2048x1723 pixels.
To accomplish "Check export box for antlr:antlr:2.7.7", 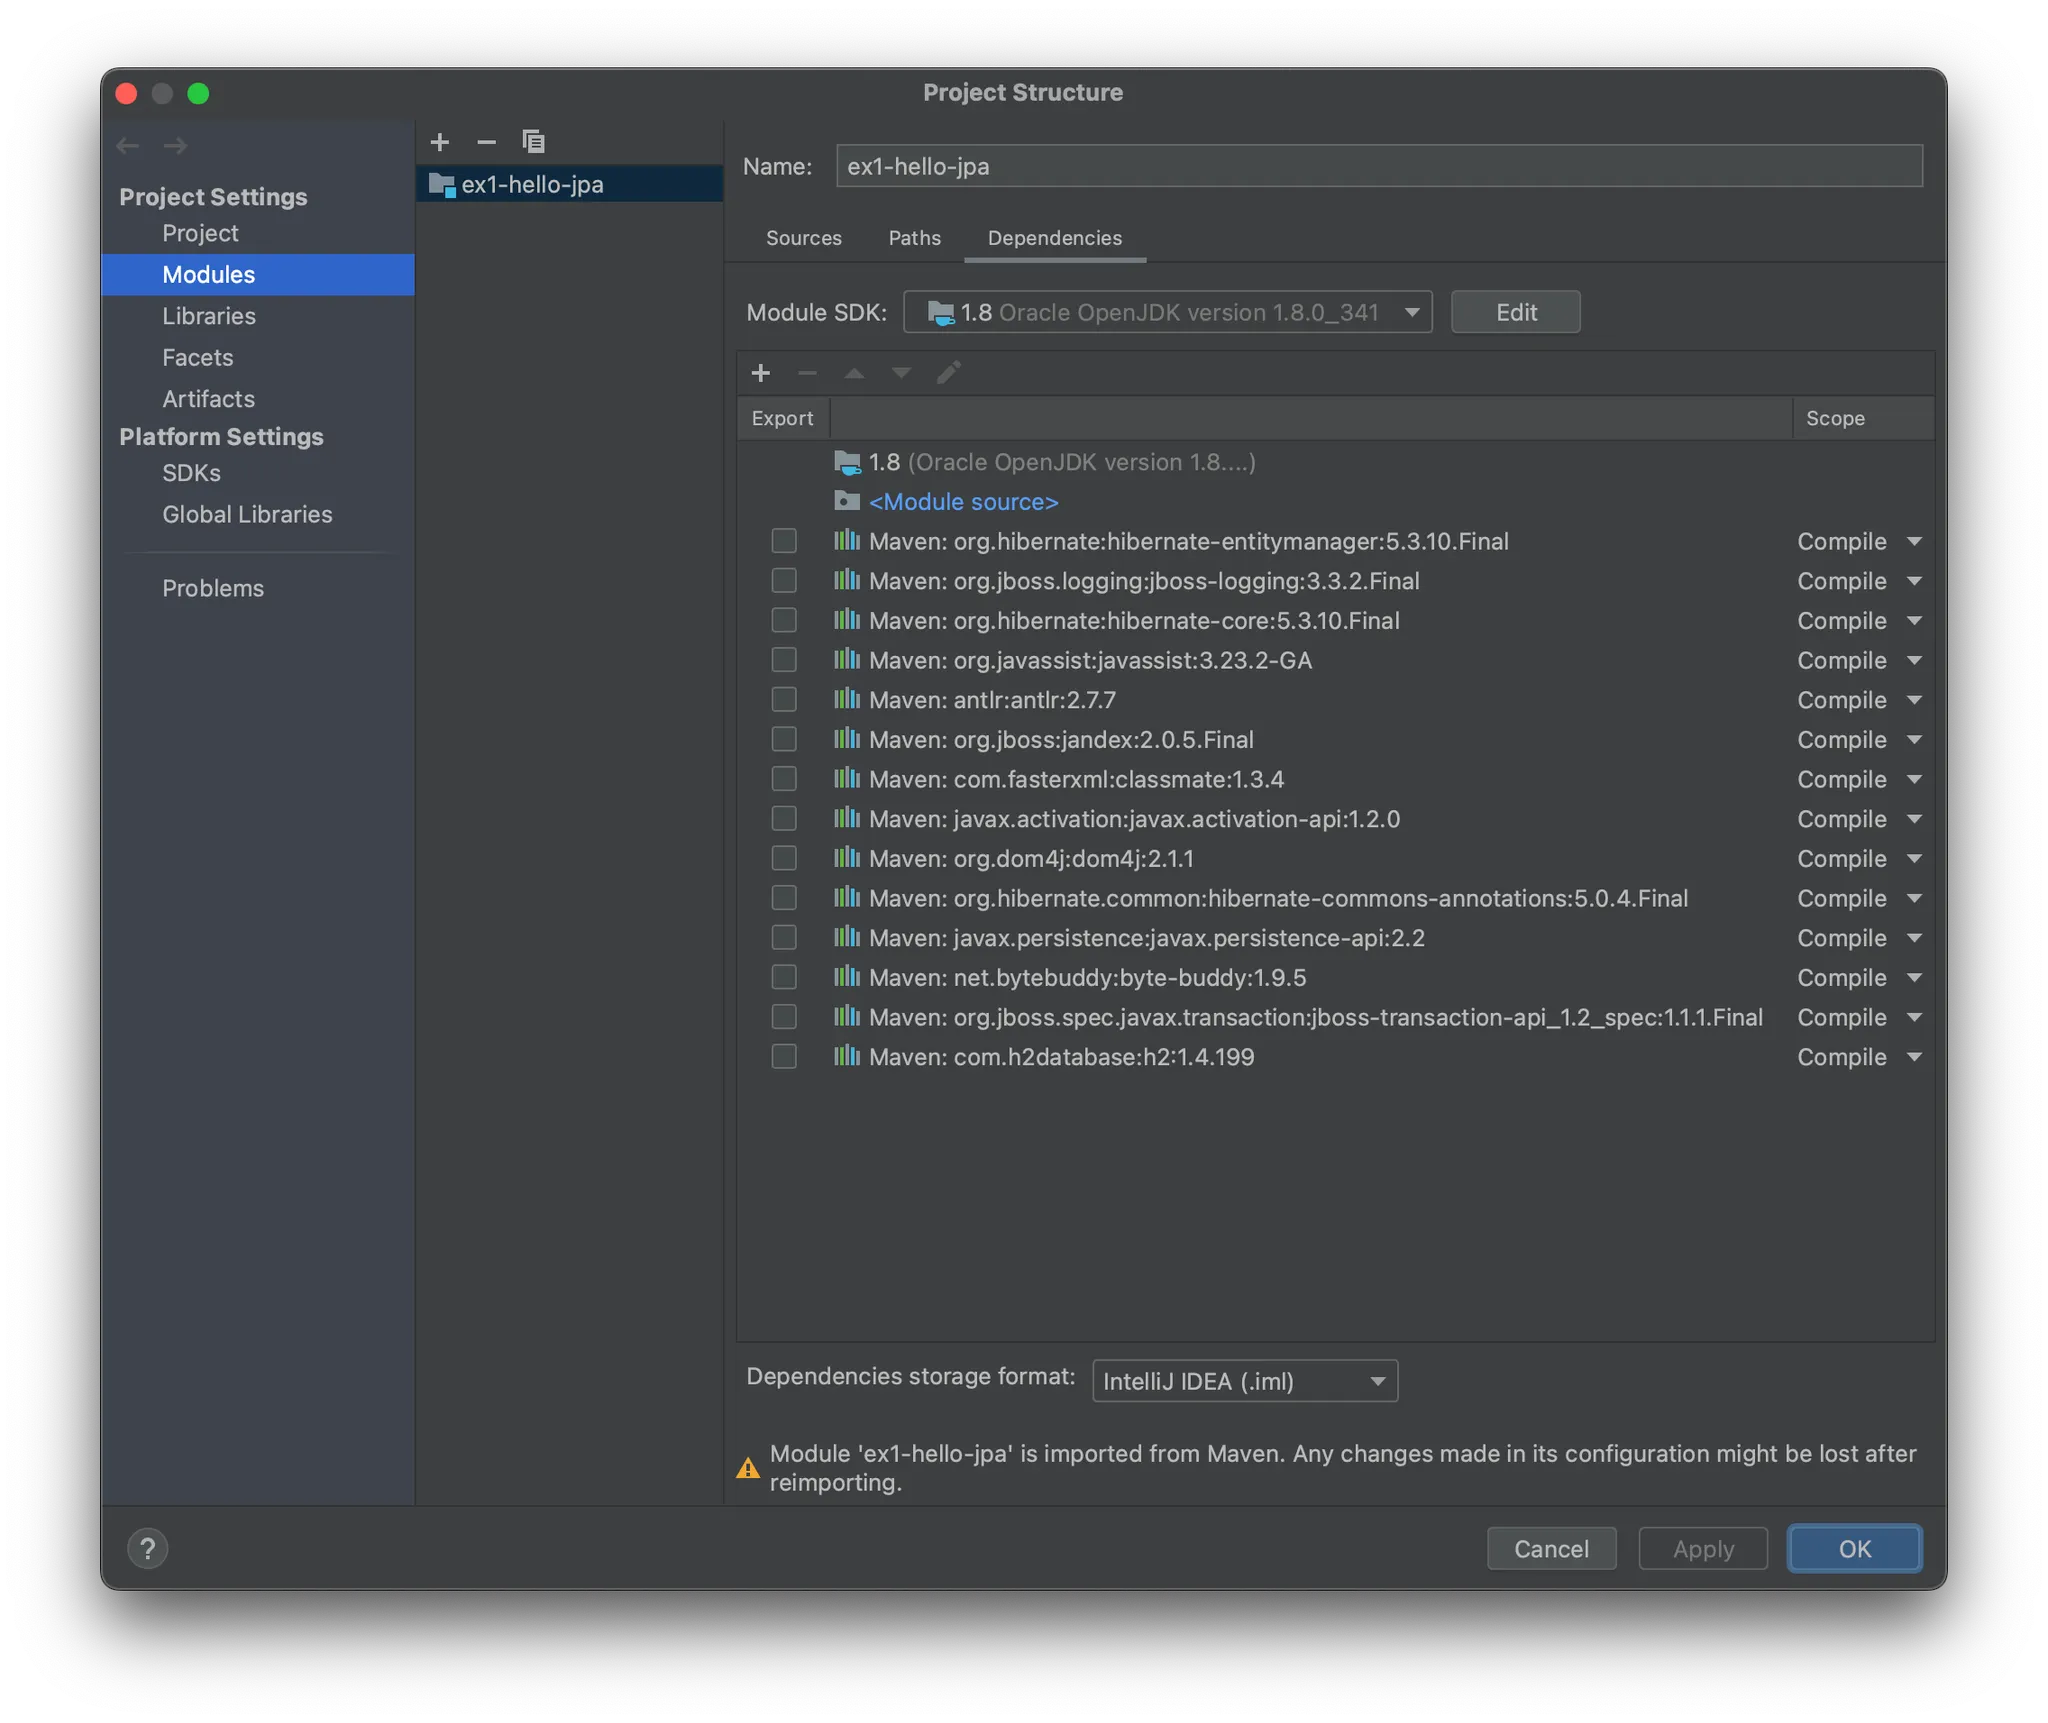I will click(784, 700).
